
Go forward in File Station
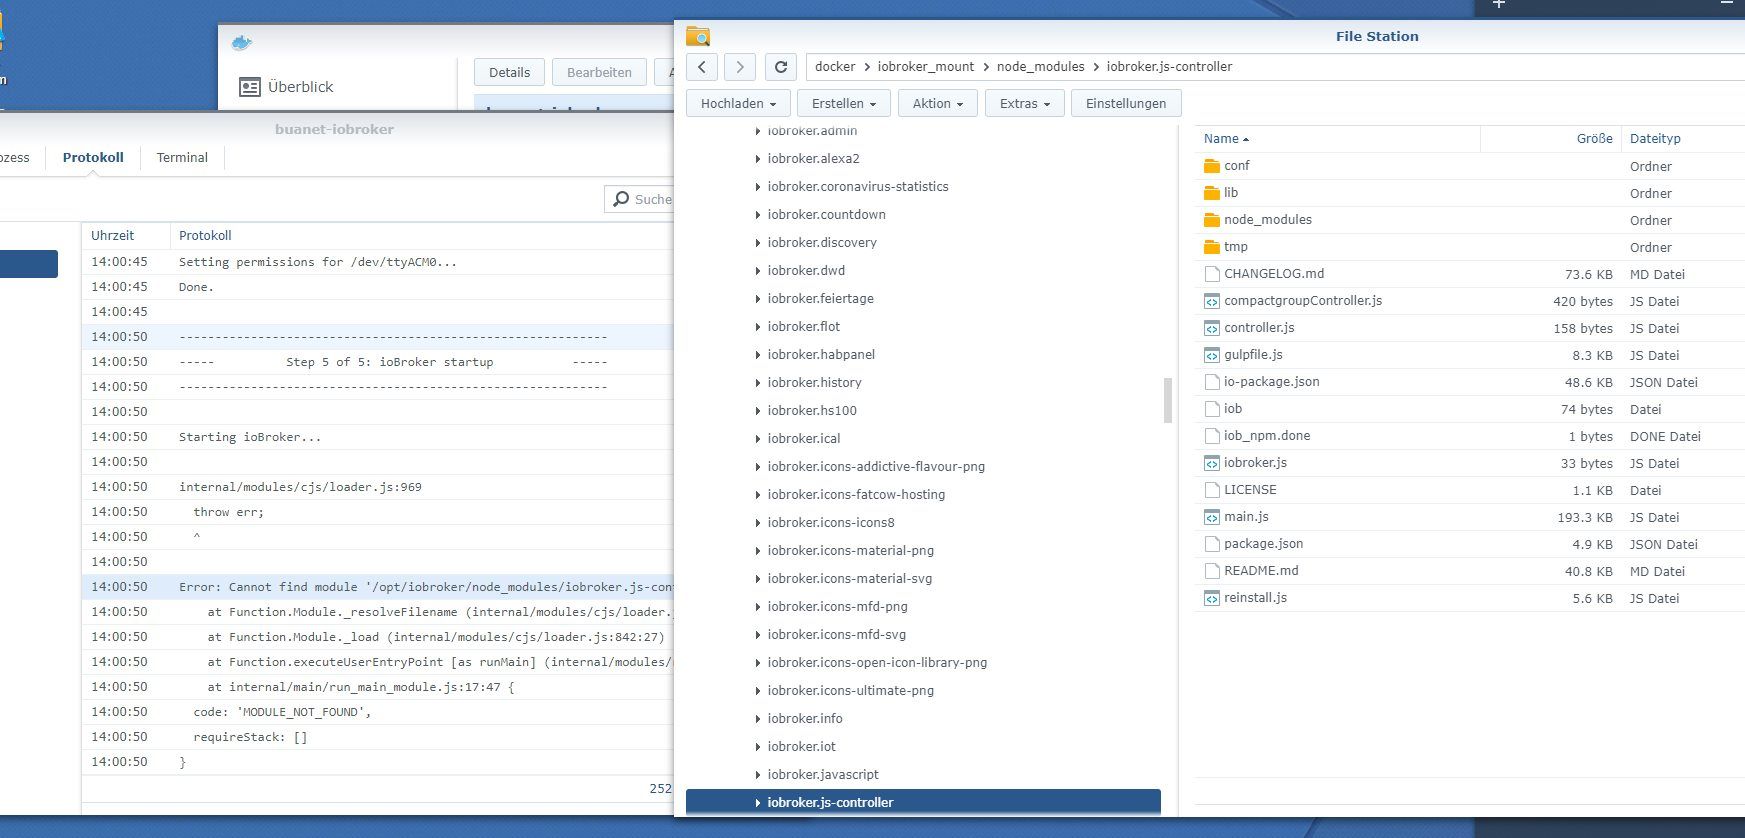tap(739, 67)
